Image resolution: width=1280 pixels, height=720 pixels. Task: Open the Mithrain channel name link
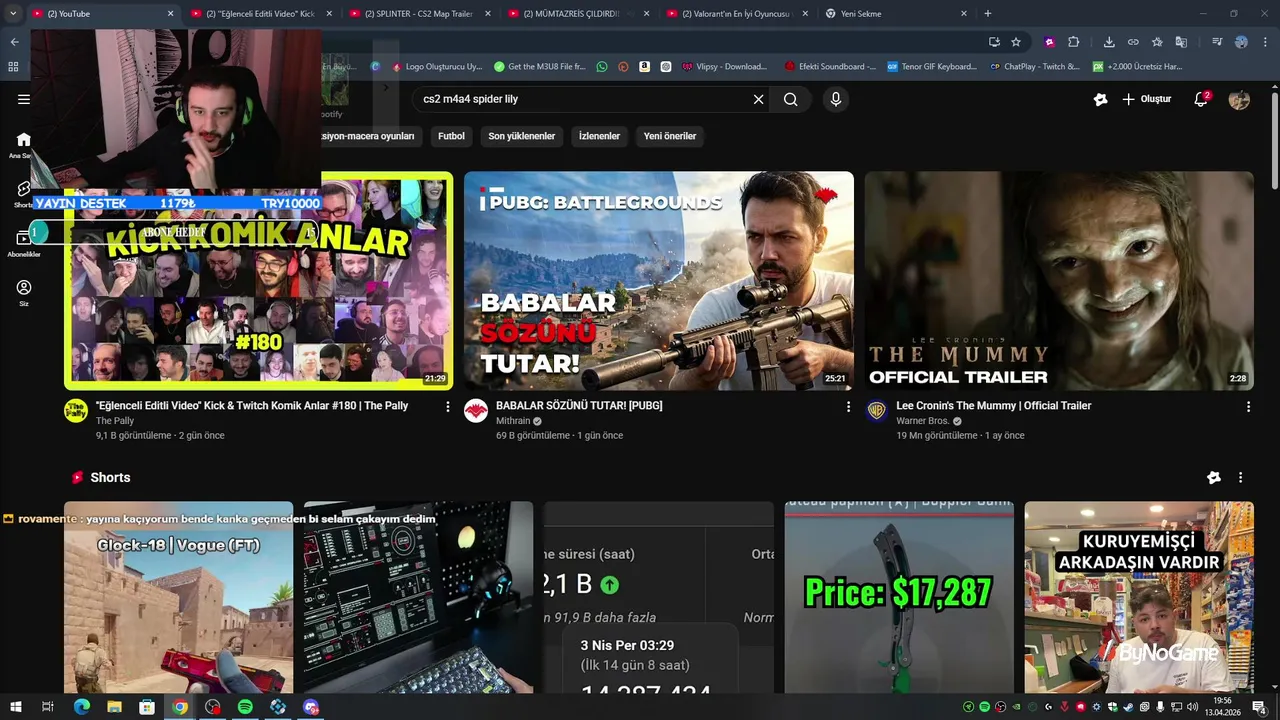click(x=513, y=421)
